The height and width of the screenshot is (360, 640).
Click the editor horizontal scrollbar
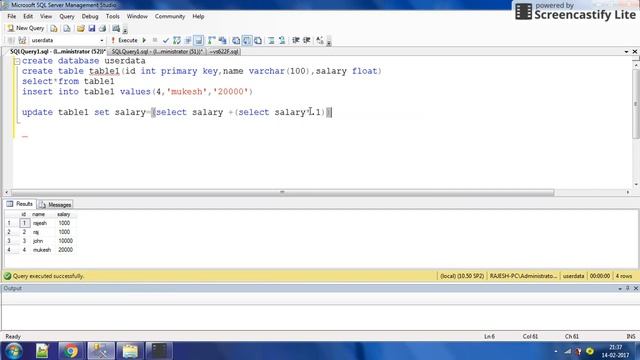click(x=282, y=192)
